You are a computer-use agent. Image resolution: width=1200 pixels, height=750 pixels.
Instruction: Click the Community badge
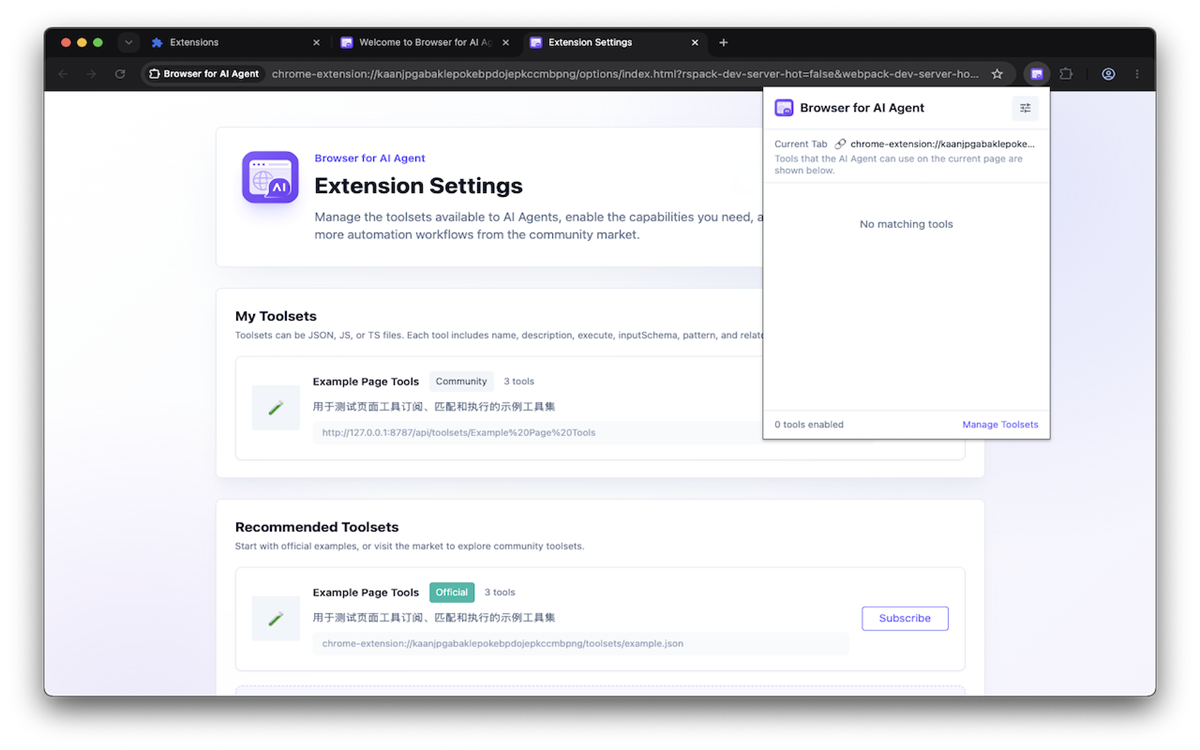click(461, 381)
